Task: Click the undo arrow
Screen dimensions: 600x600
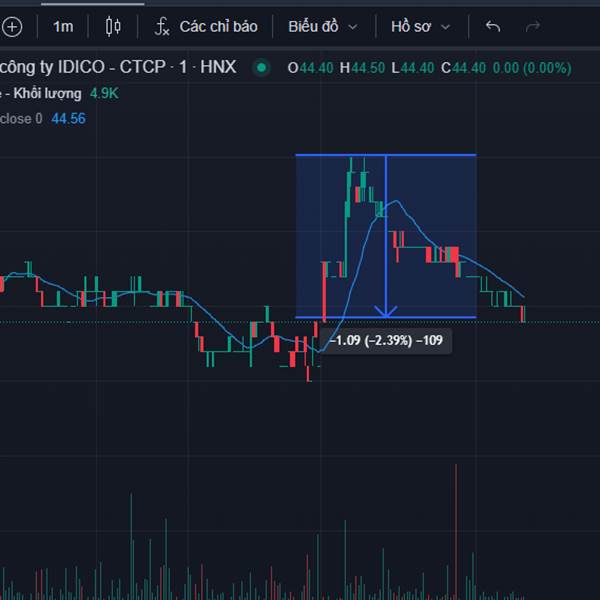Action: [x=493, y=27]
